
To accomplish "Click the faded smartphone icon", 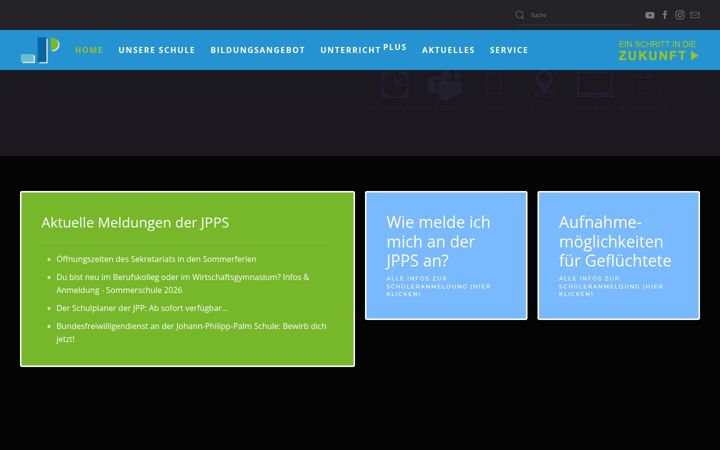I will coord(494,85).
